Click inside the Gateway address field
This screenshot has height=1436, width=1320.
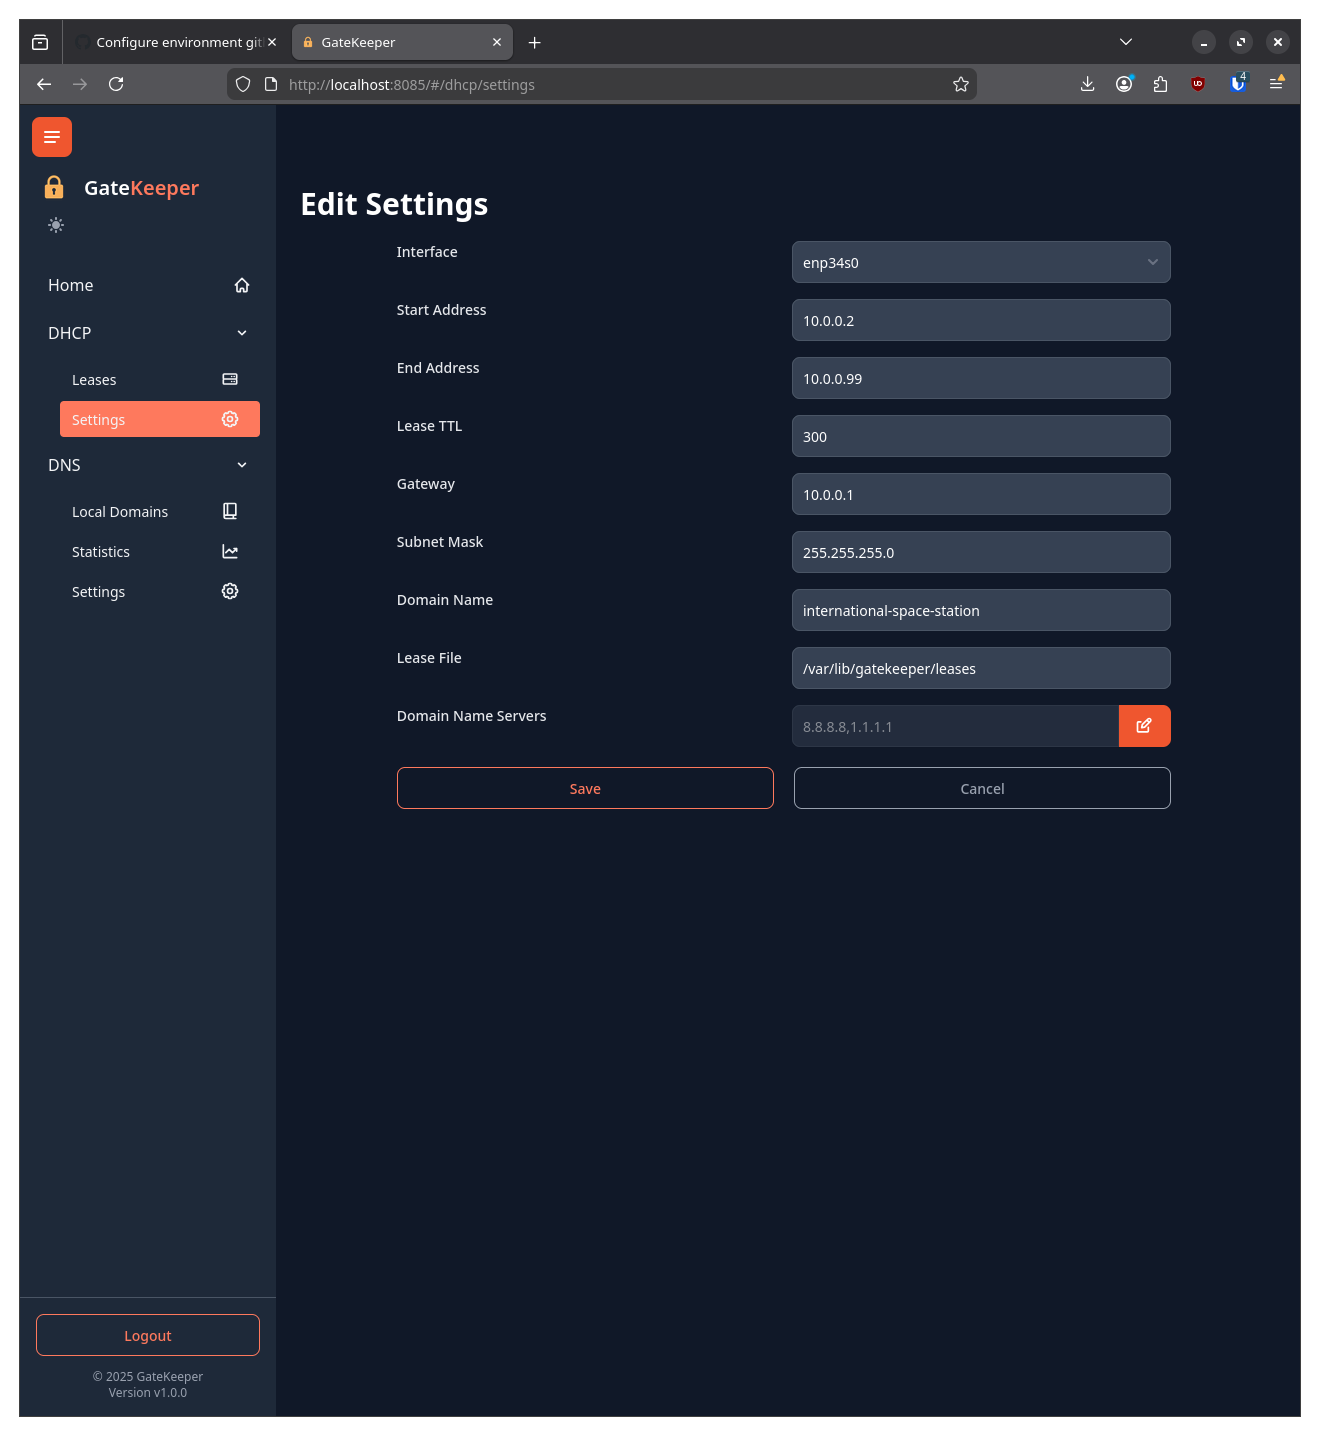[981, 494]
